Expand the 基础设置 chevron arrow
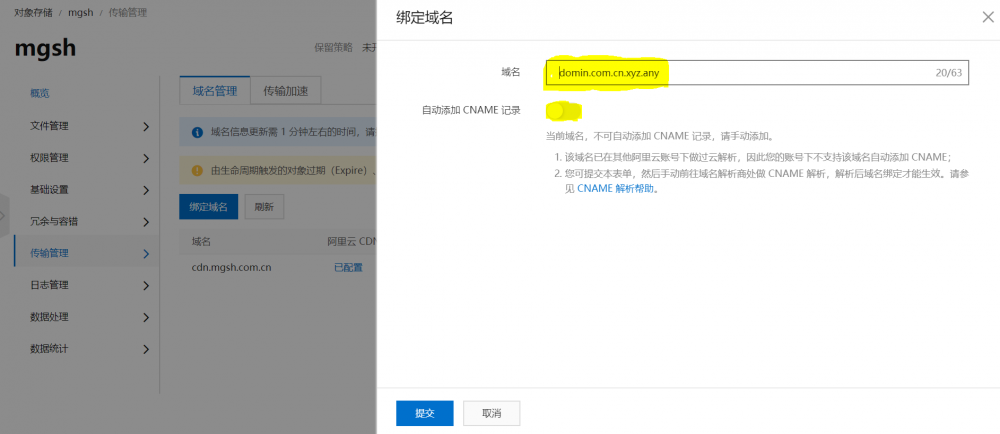The width and height of the screenshot is (1000, 434). (x=146, y=190)
